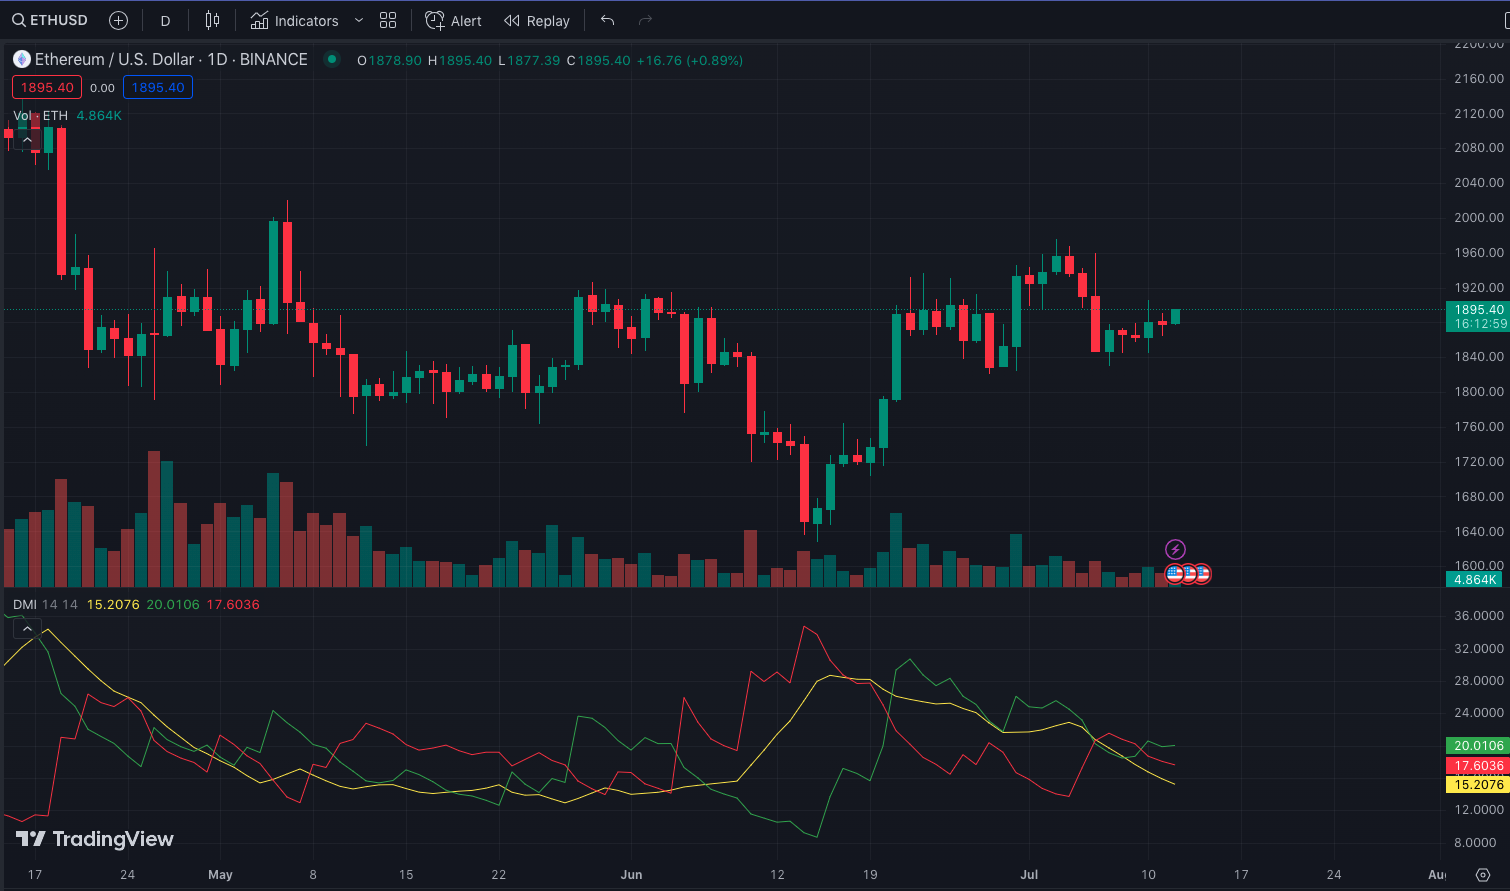Expand the indicators favorites chevron
This screenshot has height=891, width=1510.
coord(359,20)
